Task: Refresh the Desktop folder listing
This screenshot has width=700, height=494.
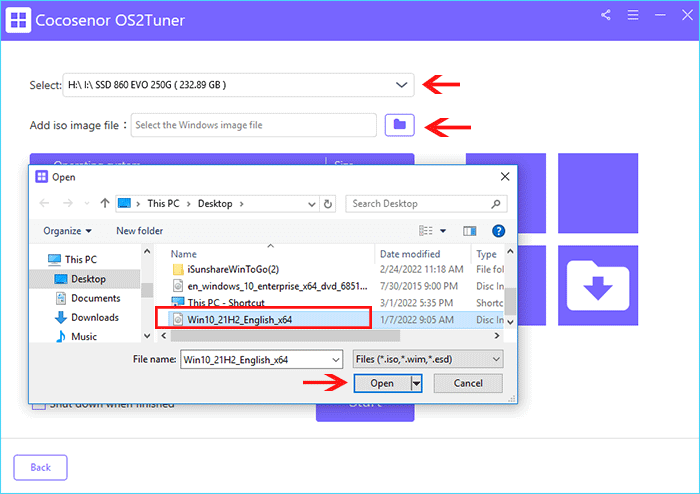Action: (328, 204)
